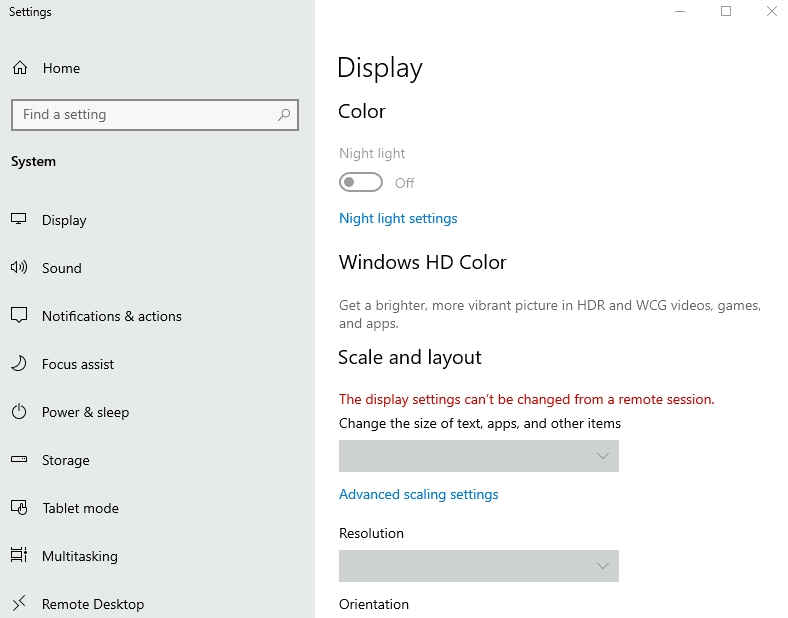Toggle the Night light switch
The image size is (788, 618).
pos(361,182)
